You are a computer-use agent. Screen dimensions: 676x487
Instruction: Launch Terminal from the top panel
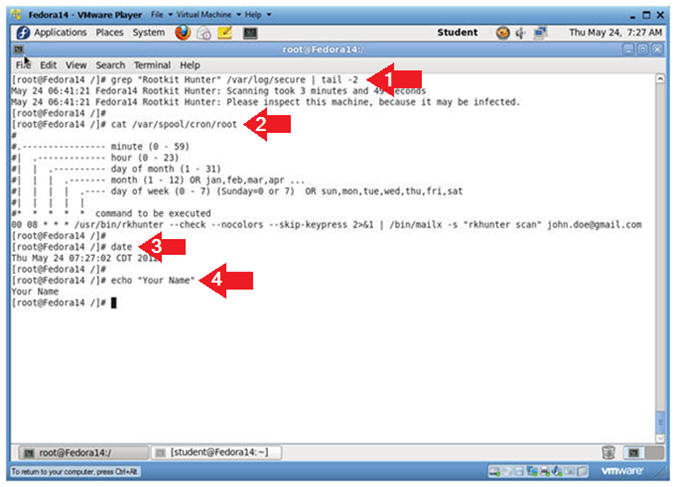click(250, 33)
